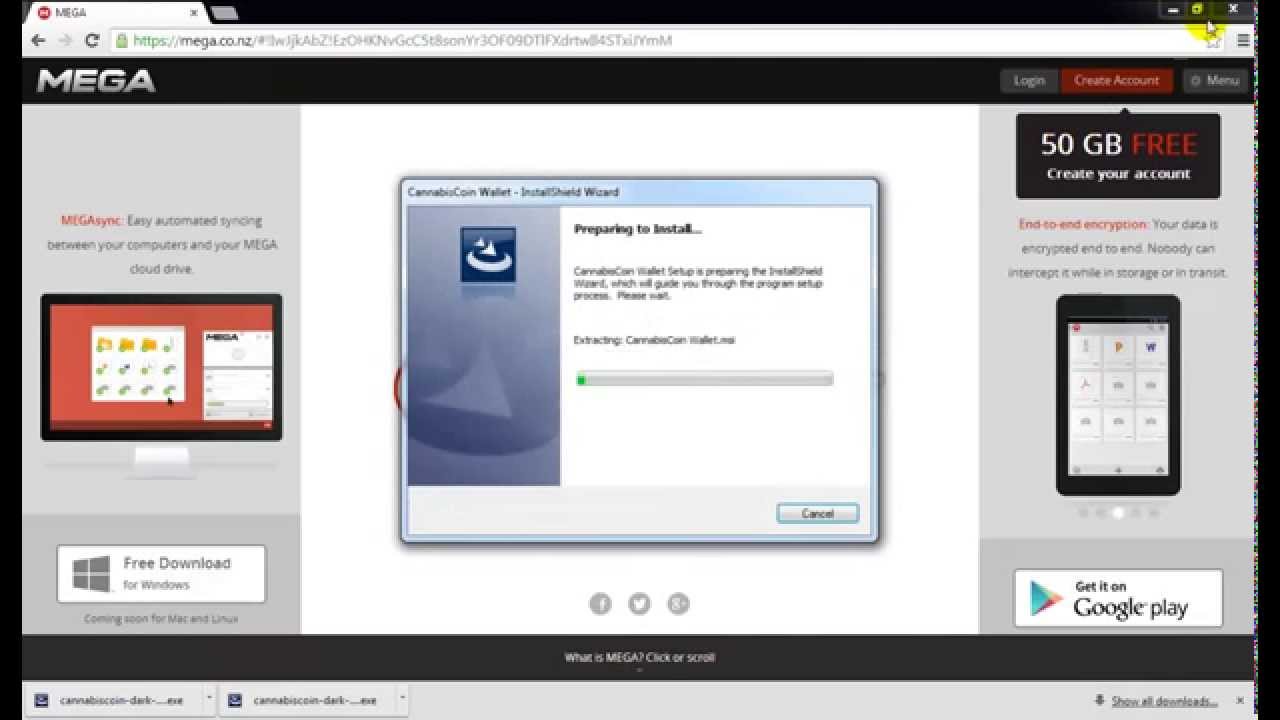Click the lock icon beside https in the address bar

122,41
